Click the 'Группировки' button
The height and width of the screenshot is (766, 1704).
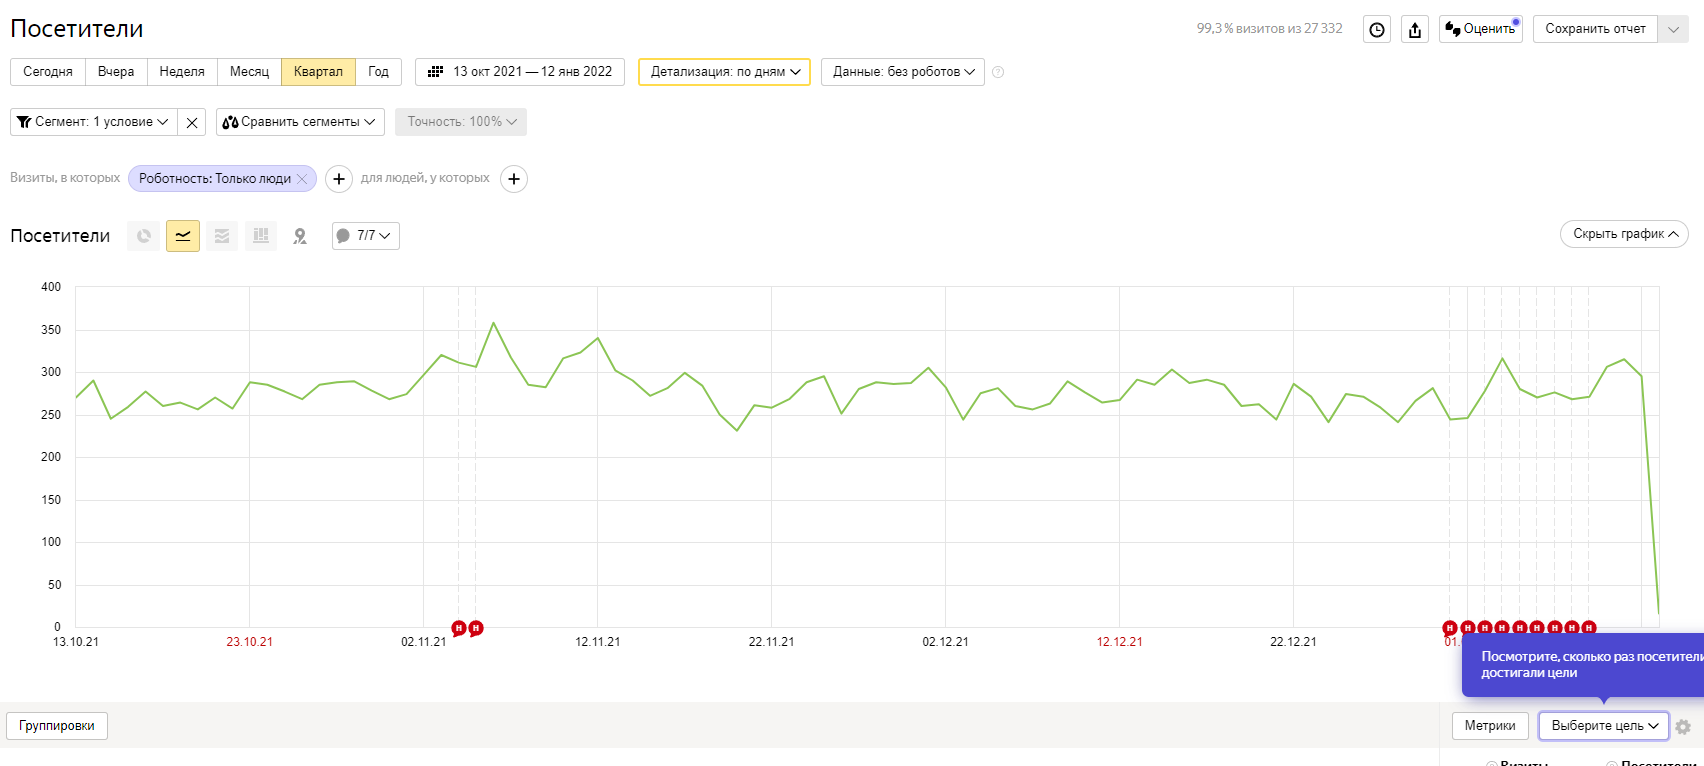[x=57, y=726]
